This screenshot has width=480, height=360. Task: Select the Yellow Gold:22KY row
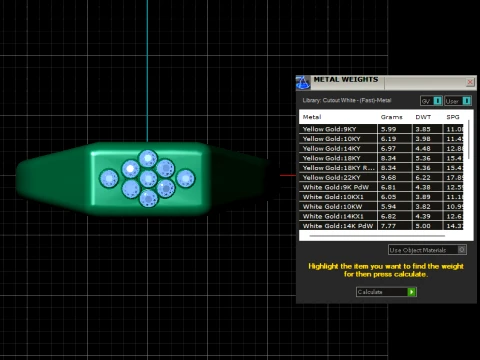381,177
